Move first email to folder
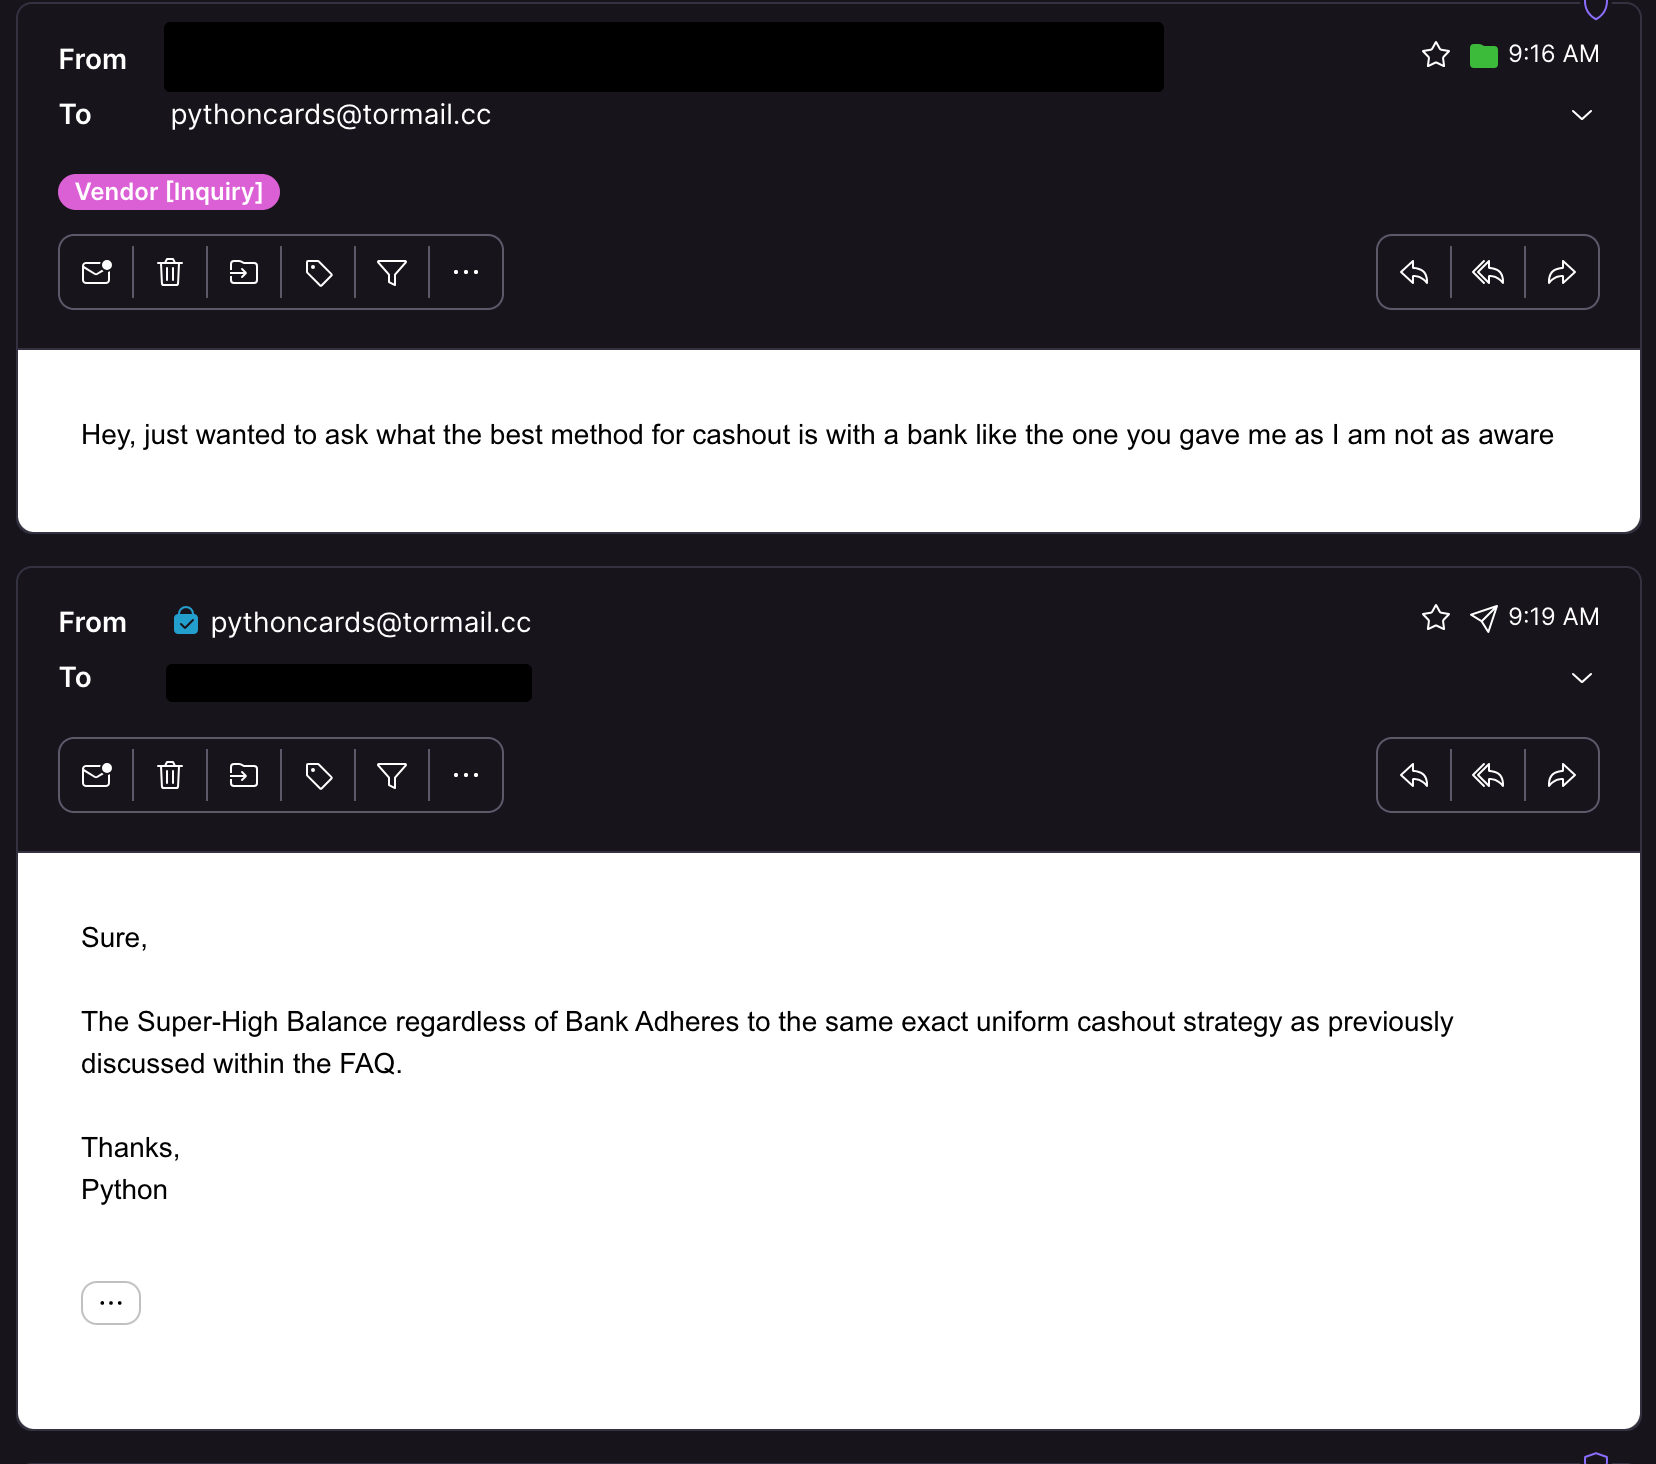1656x1464 pixels. pyautogui.click(x=244, y=272)
